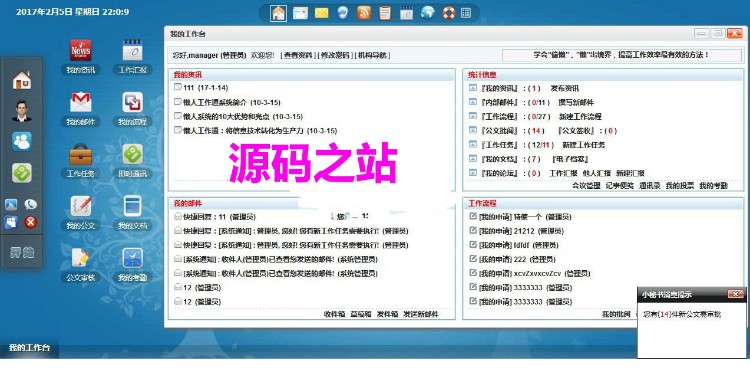Close the 小秘书消息提示 popup
The image size is (750, 374).
[x=735, y=294]
